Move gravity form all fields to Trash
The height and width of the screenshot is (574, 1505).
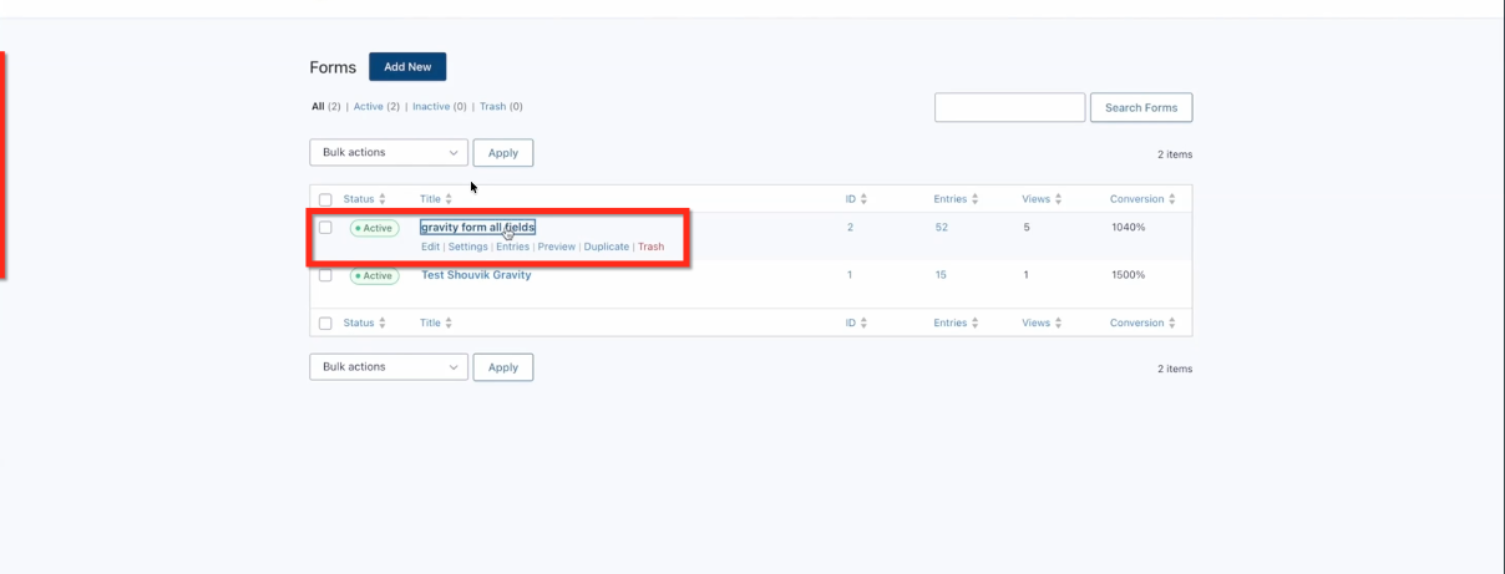[651, 247]
